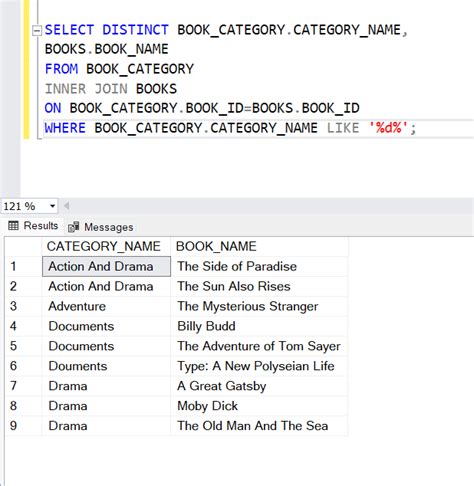
Task: Select row number 2 header
Action: point(24,286)
